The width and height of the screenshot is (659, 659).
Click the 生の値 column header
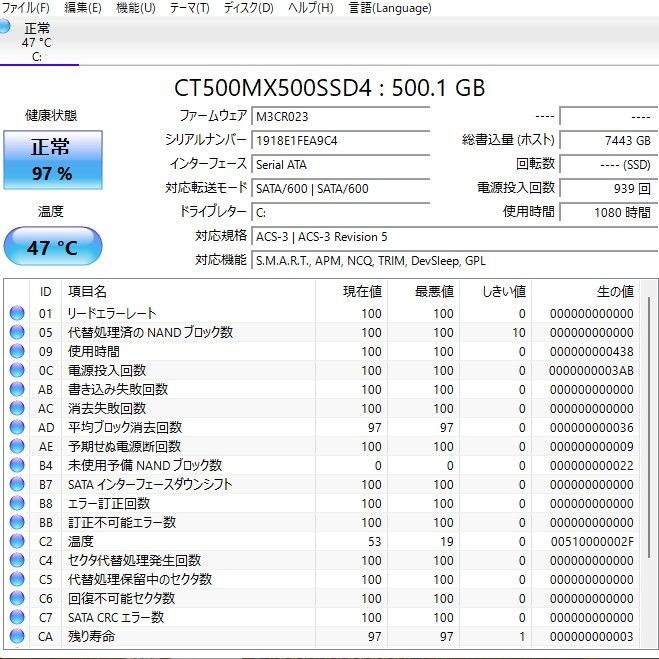click(585, 291)
